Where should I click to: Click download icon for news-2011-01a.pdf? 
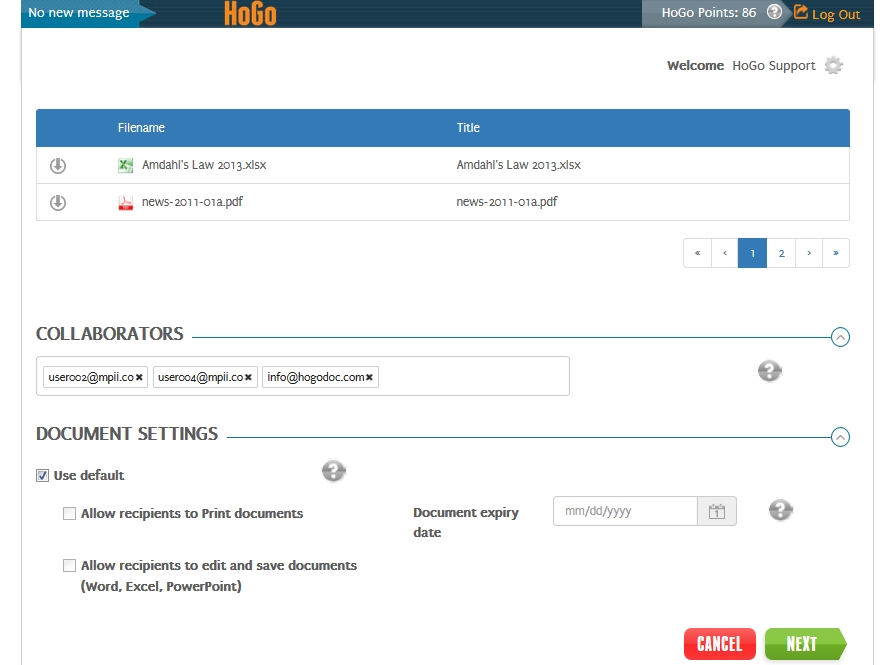[58, 202]
